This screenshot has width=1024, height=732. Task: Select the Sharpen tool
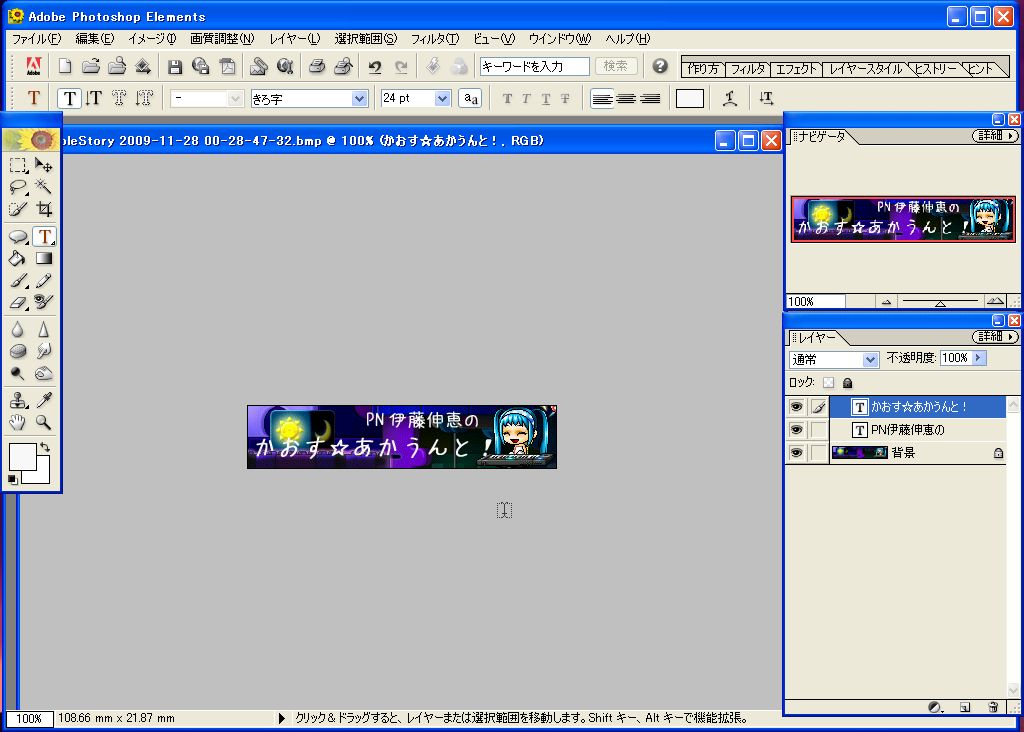(x=44, y=330)
